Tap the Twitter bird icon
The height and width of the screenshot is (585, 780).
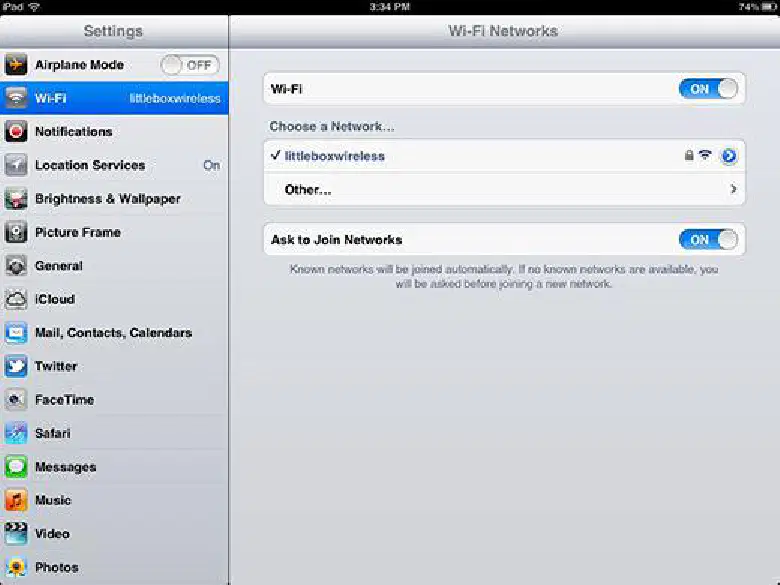click(15, 366)
